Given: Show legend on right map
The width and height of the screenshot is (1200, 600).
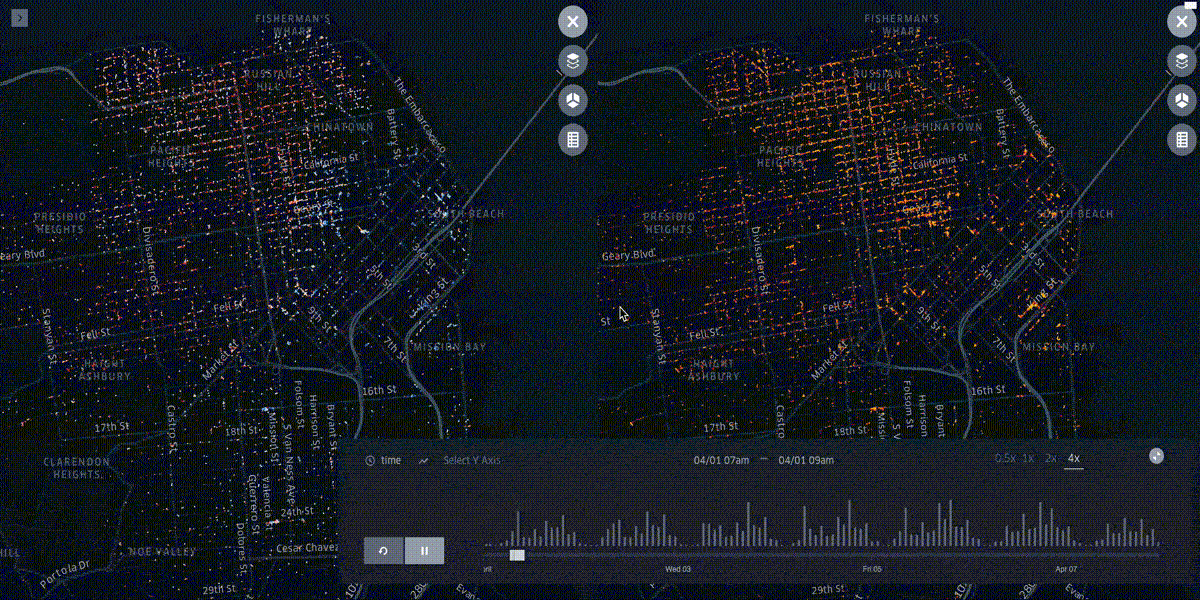Looking at the screenshot, I should click(x=1182, y=140).
